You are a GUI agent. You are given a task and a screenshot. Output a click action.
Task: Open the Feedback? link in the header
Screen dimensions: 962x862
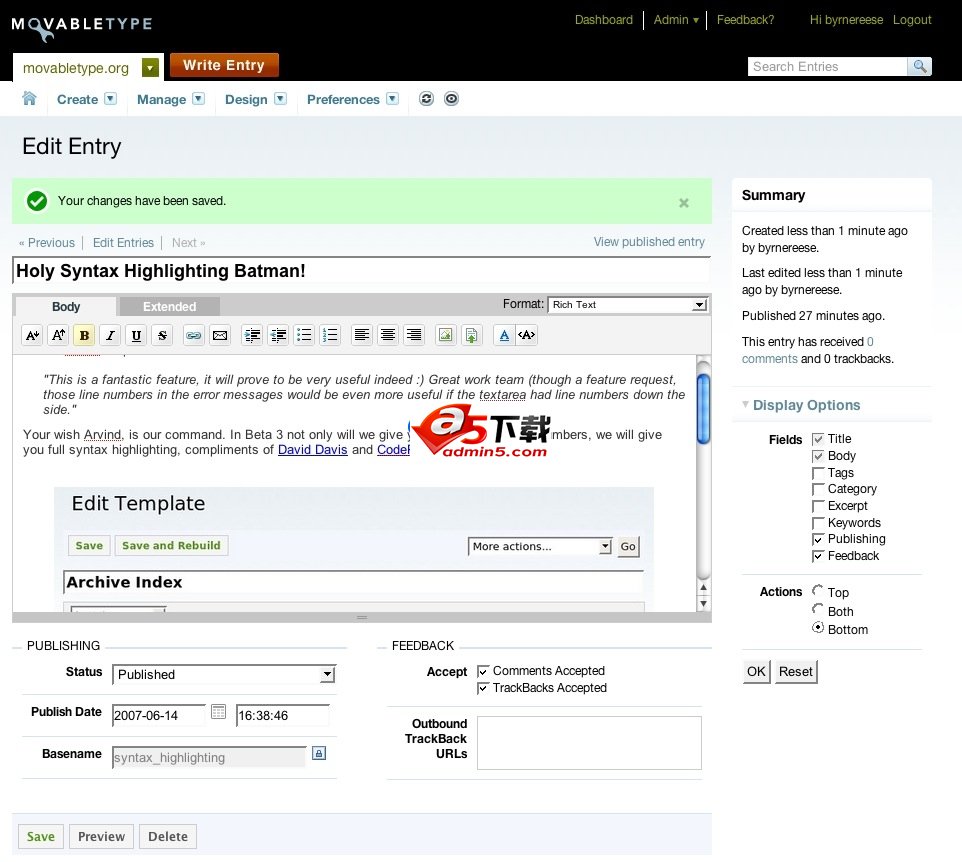point(745,20)
